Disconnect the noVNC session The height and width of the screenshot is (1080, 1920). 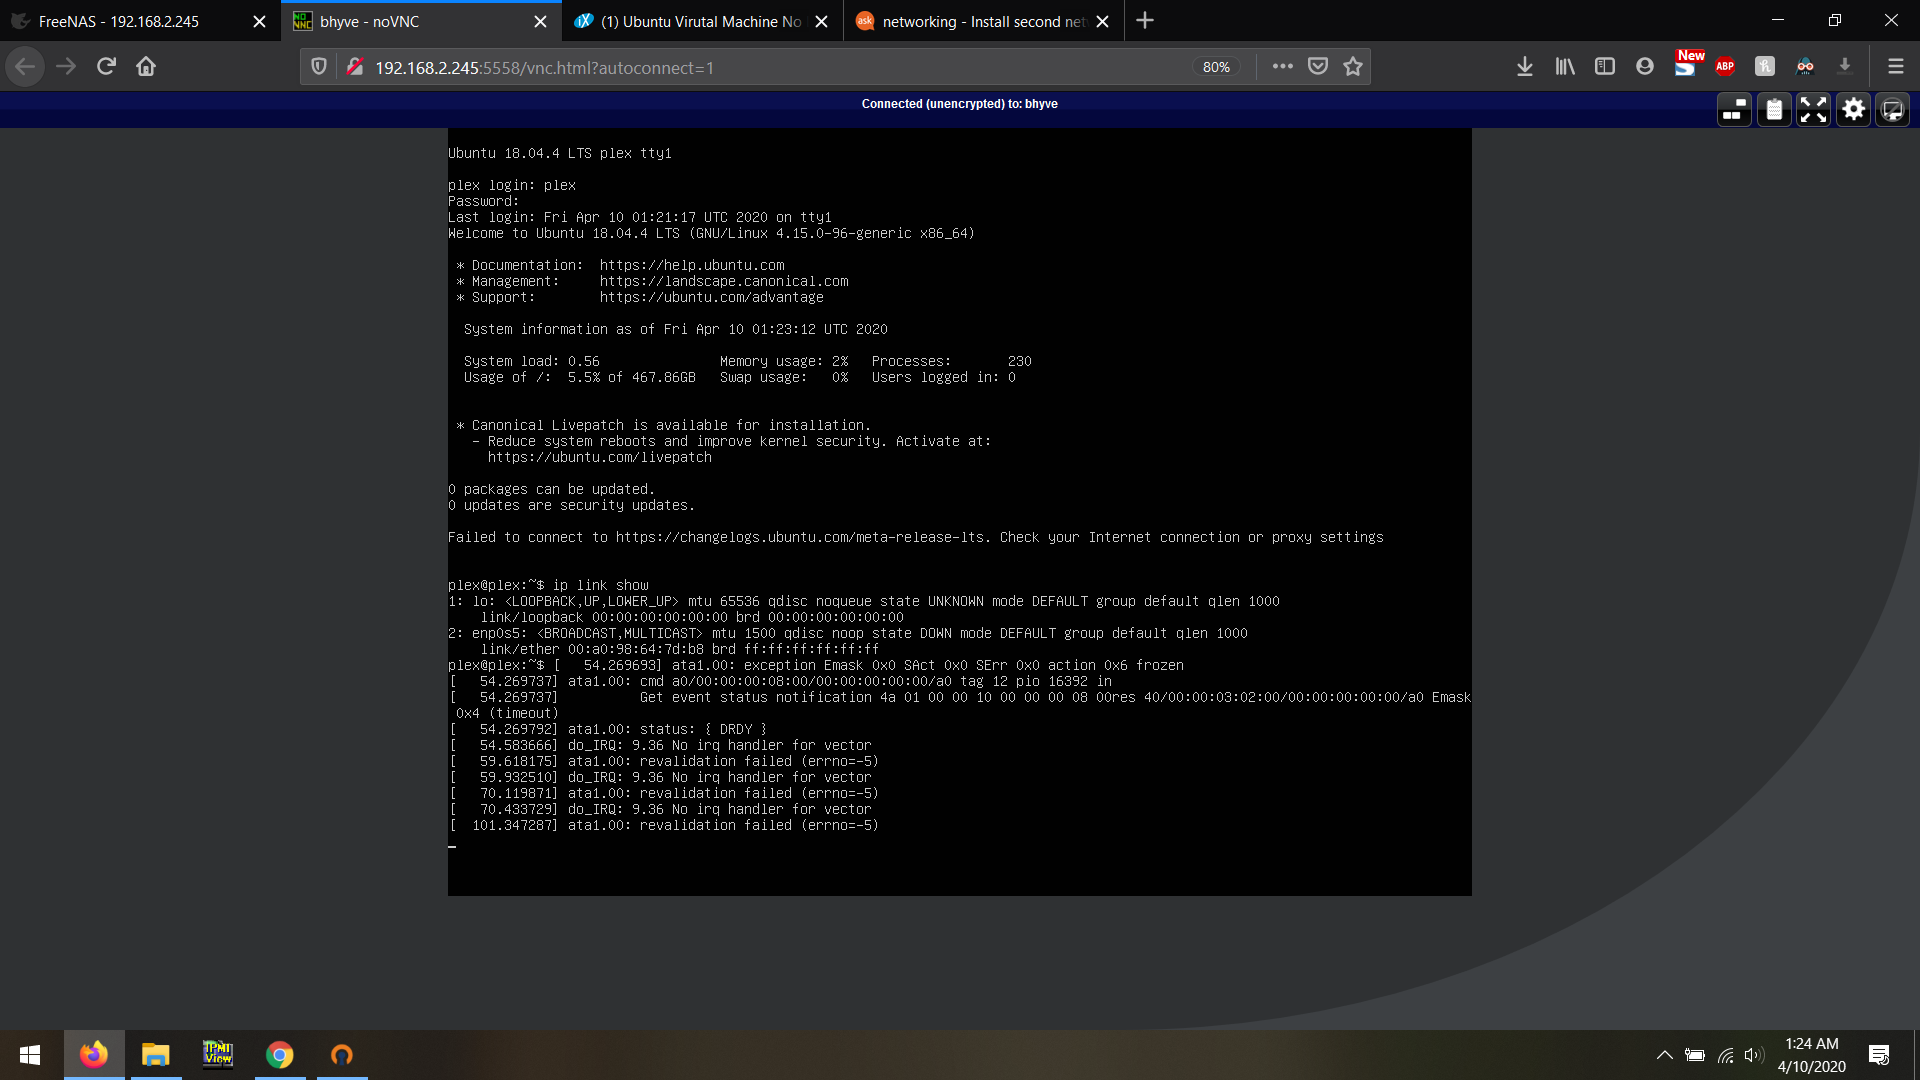point(1892,110)
